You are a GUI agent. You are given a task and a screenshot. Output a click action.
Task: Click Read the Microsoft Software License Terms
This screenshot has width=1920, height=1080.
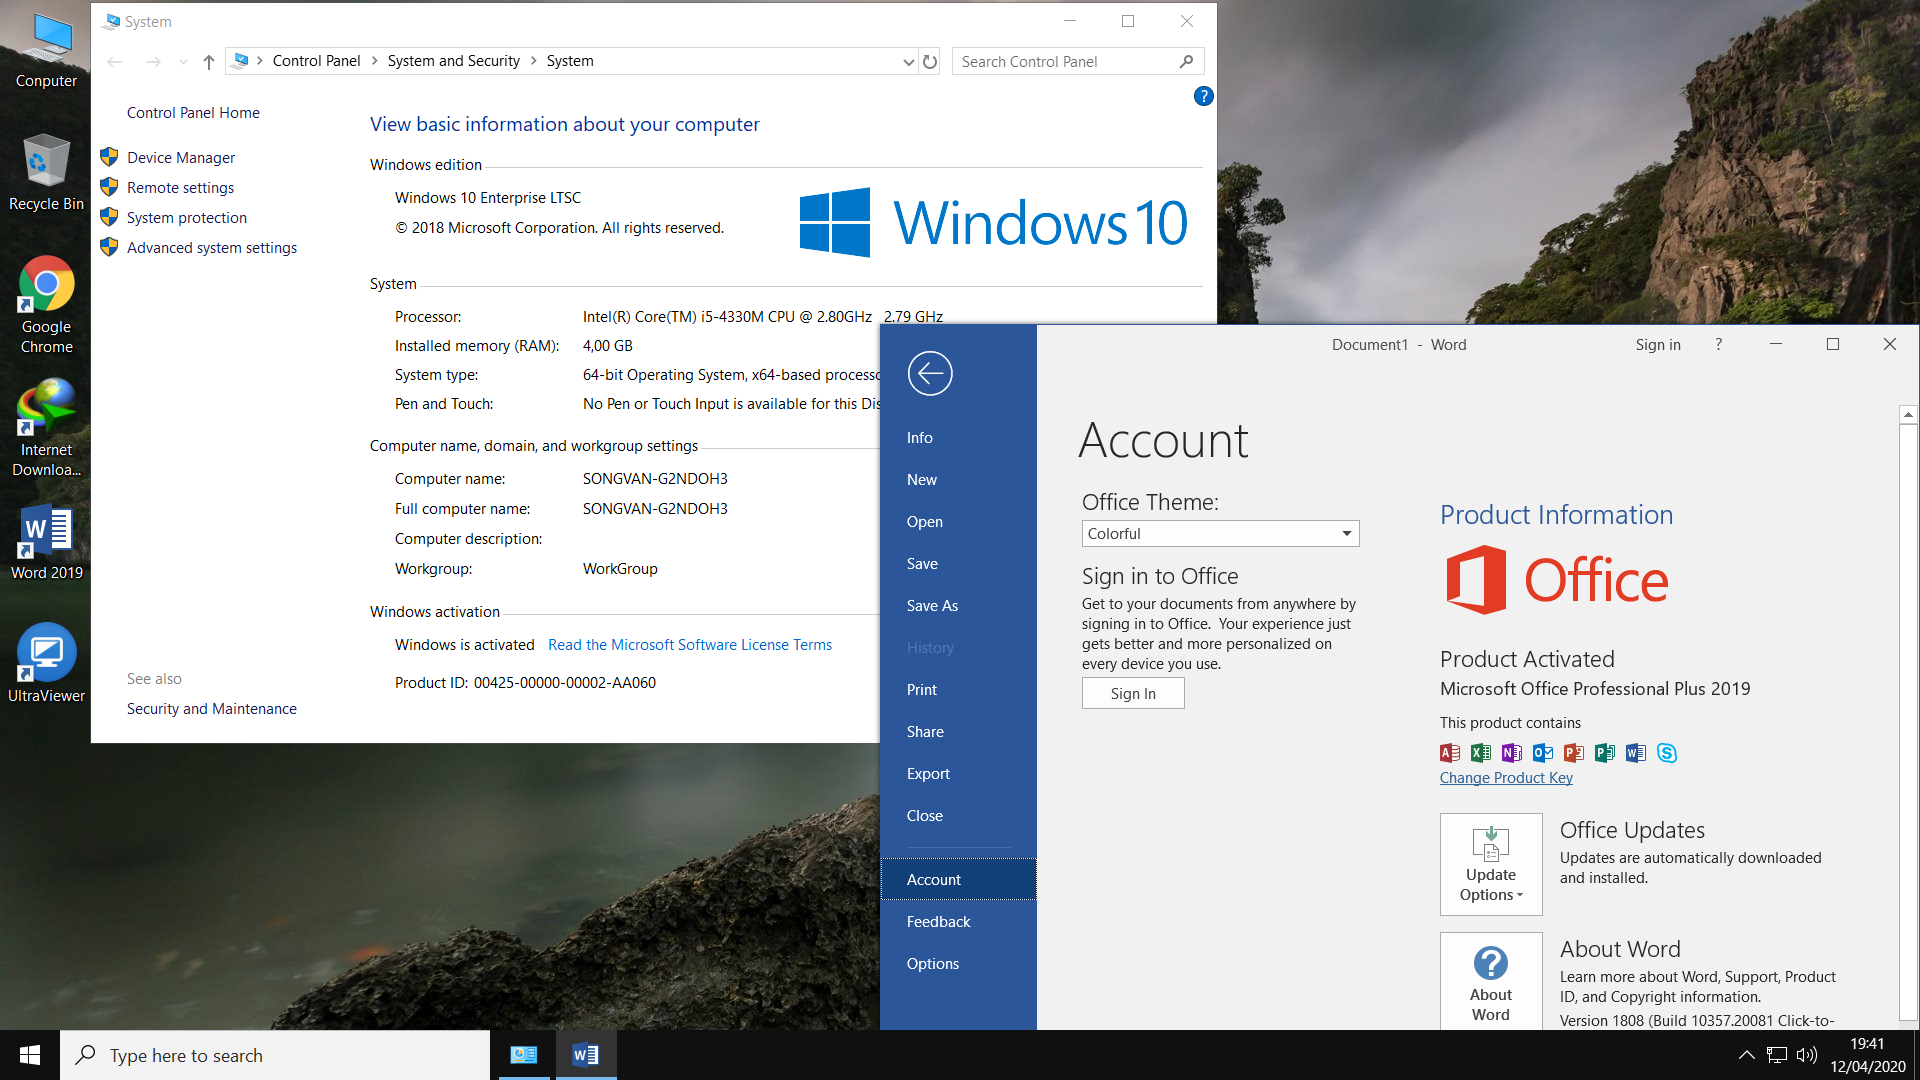[690, 645]
